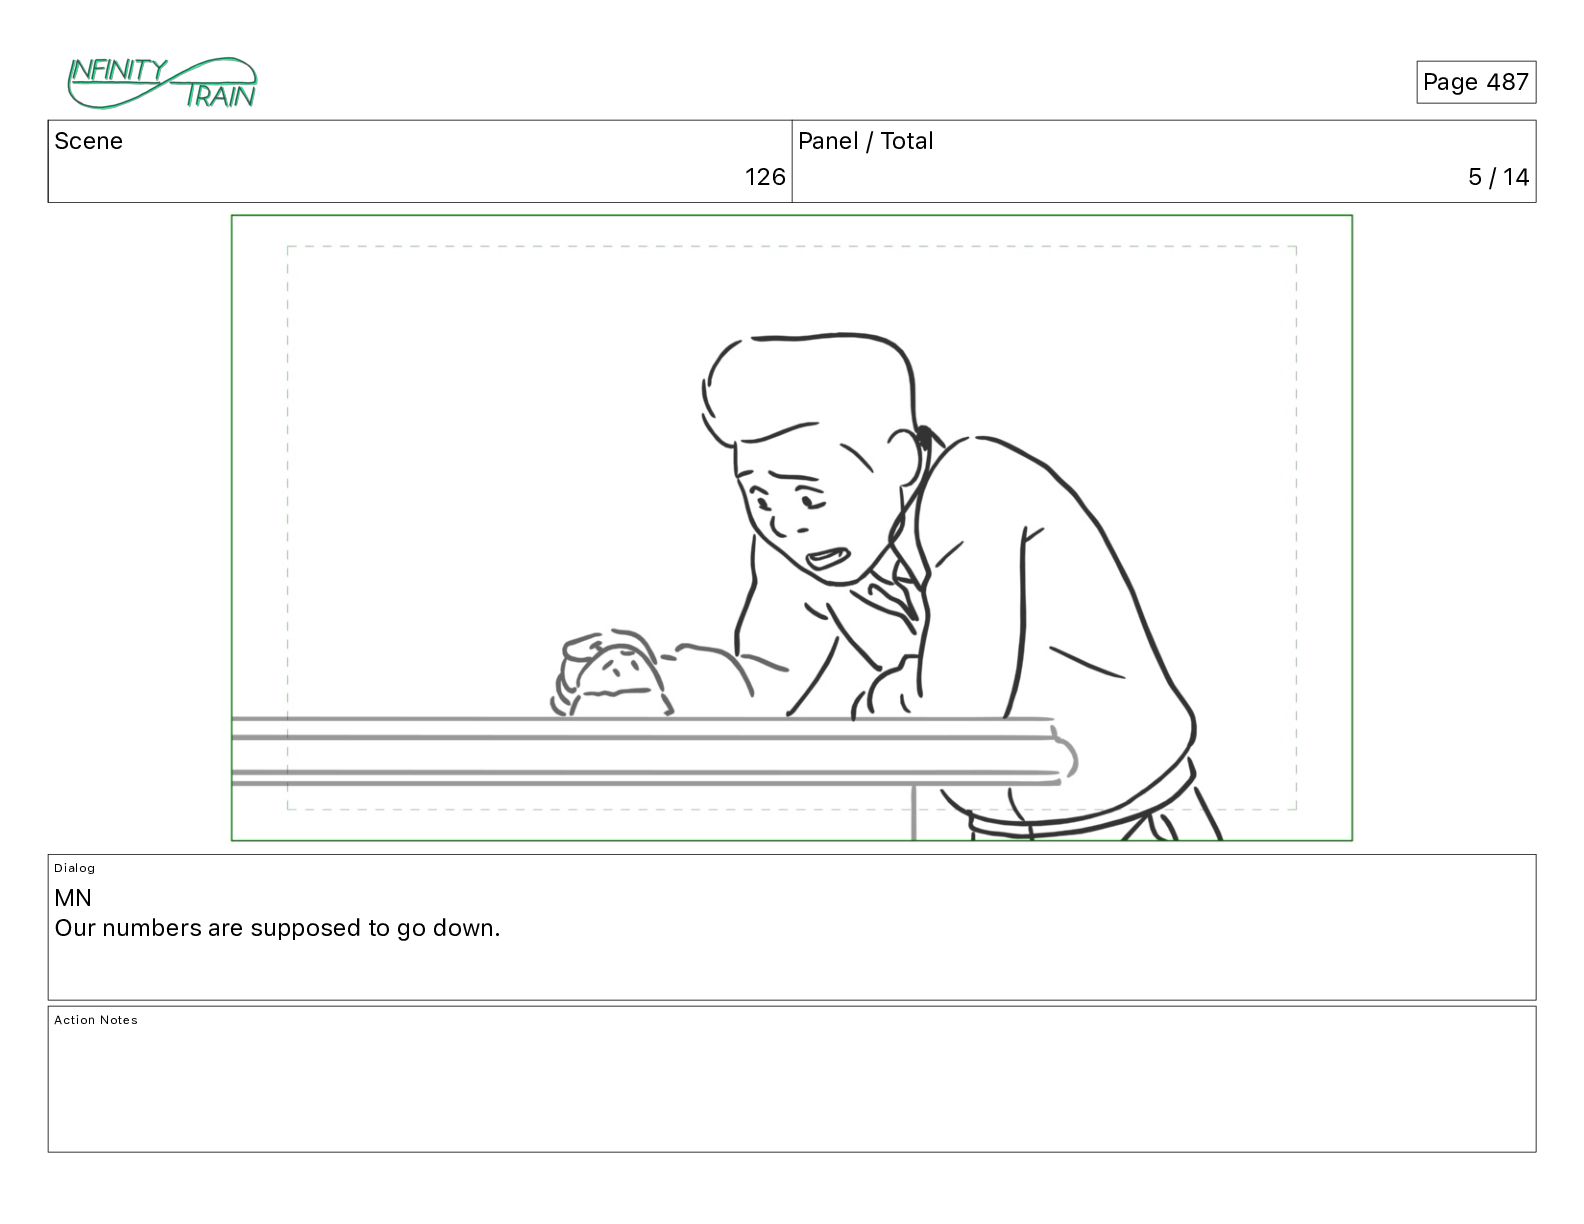This screenshot has width=1584, height=1224.
Task: Select the Scene label text
Action: tap(89, 141)
